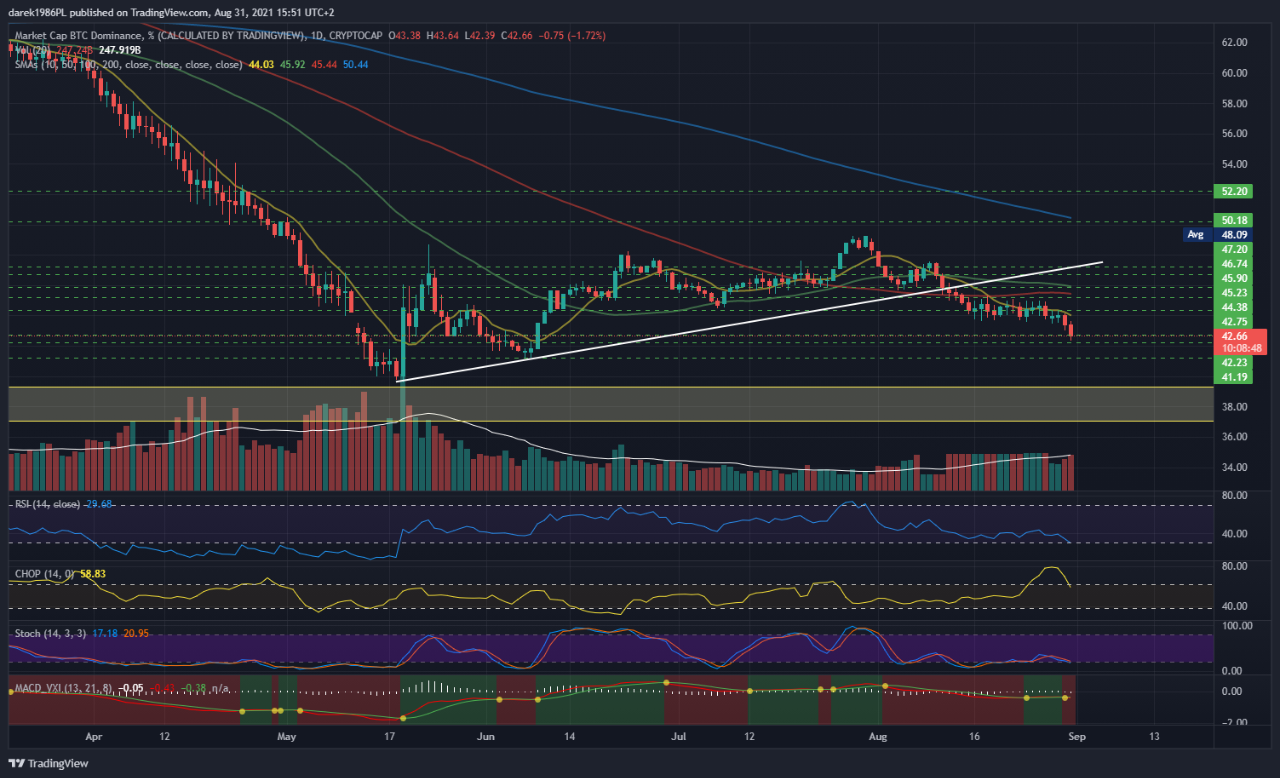Click the green 50.18 level label

click(x=1233, y=220)
